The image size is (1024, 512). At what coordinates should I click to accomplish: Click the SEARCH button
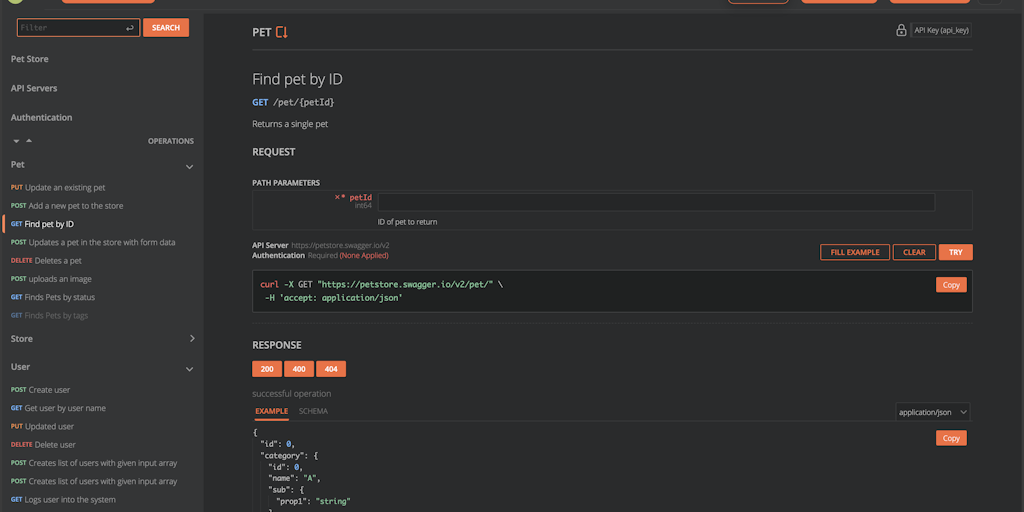pyautogui.click(x=166, y=27)
